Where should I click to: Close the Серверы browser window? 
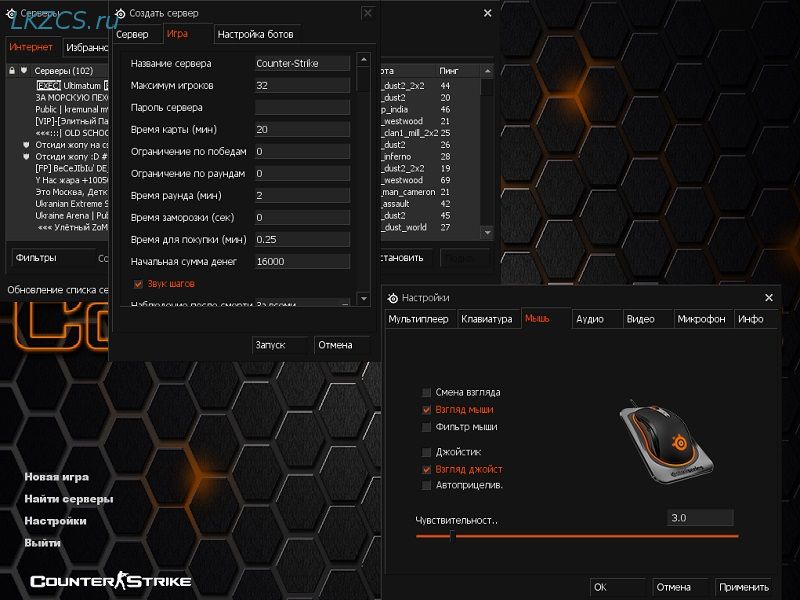(x=488, y=13)
